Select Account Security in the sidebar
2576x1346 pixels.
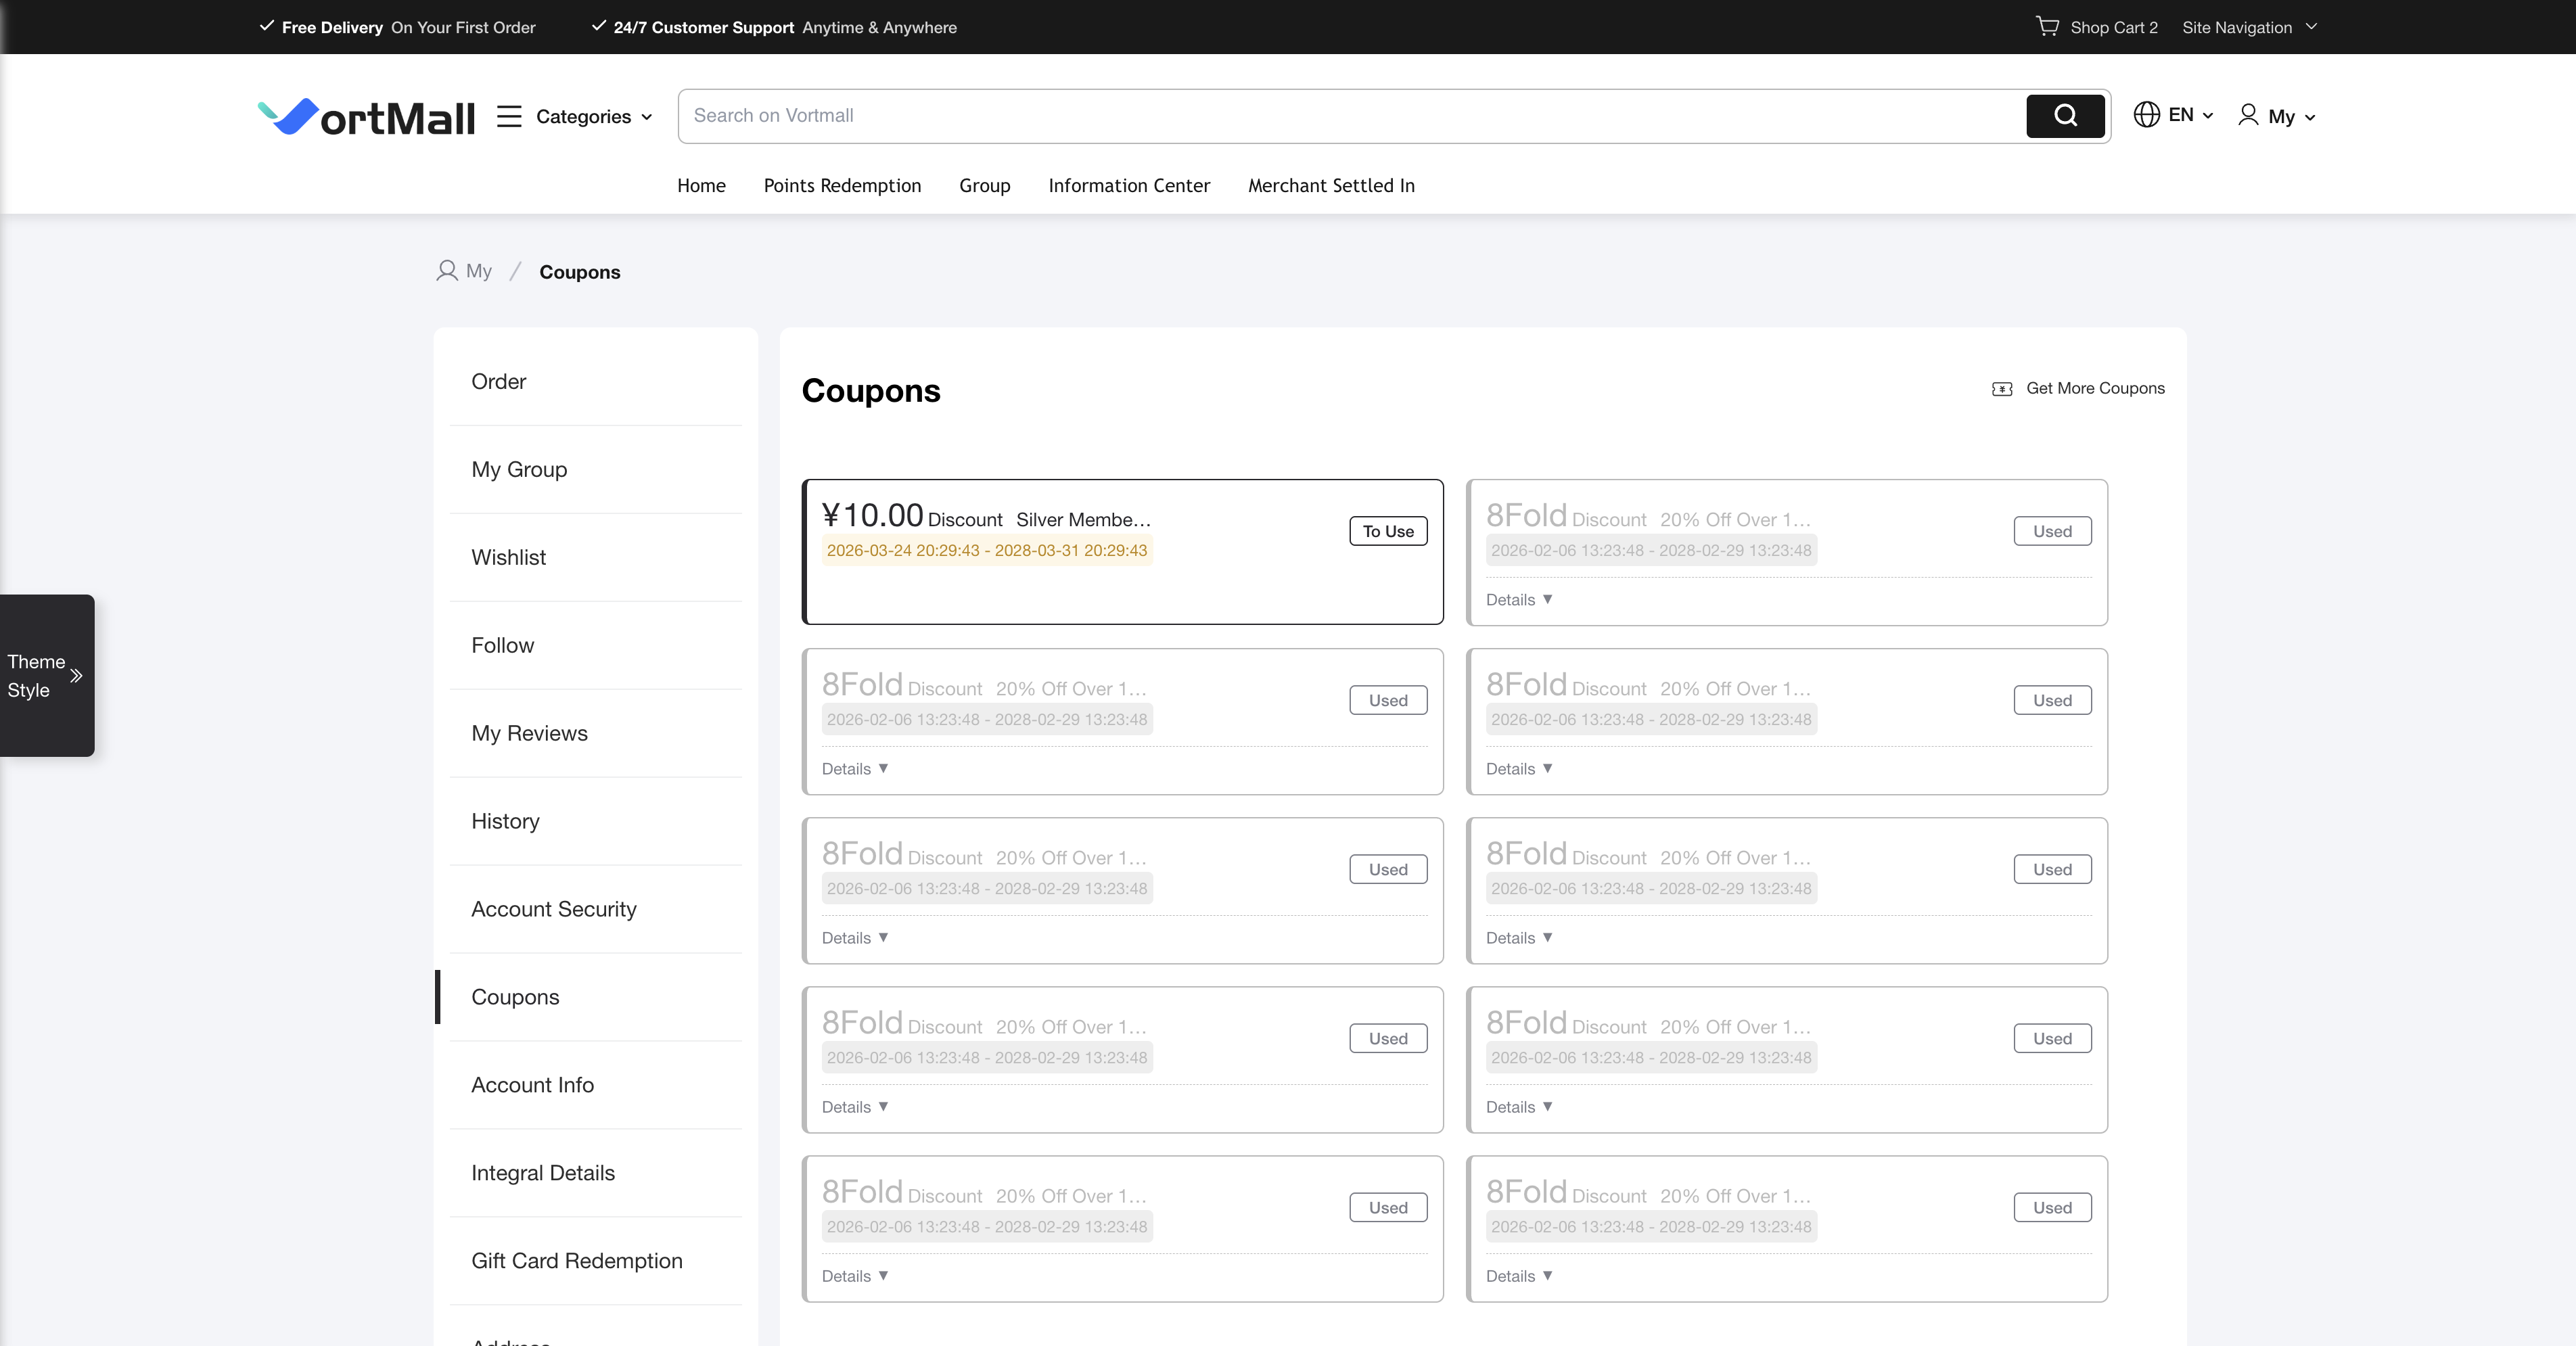(553, 909)
